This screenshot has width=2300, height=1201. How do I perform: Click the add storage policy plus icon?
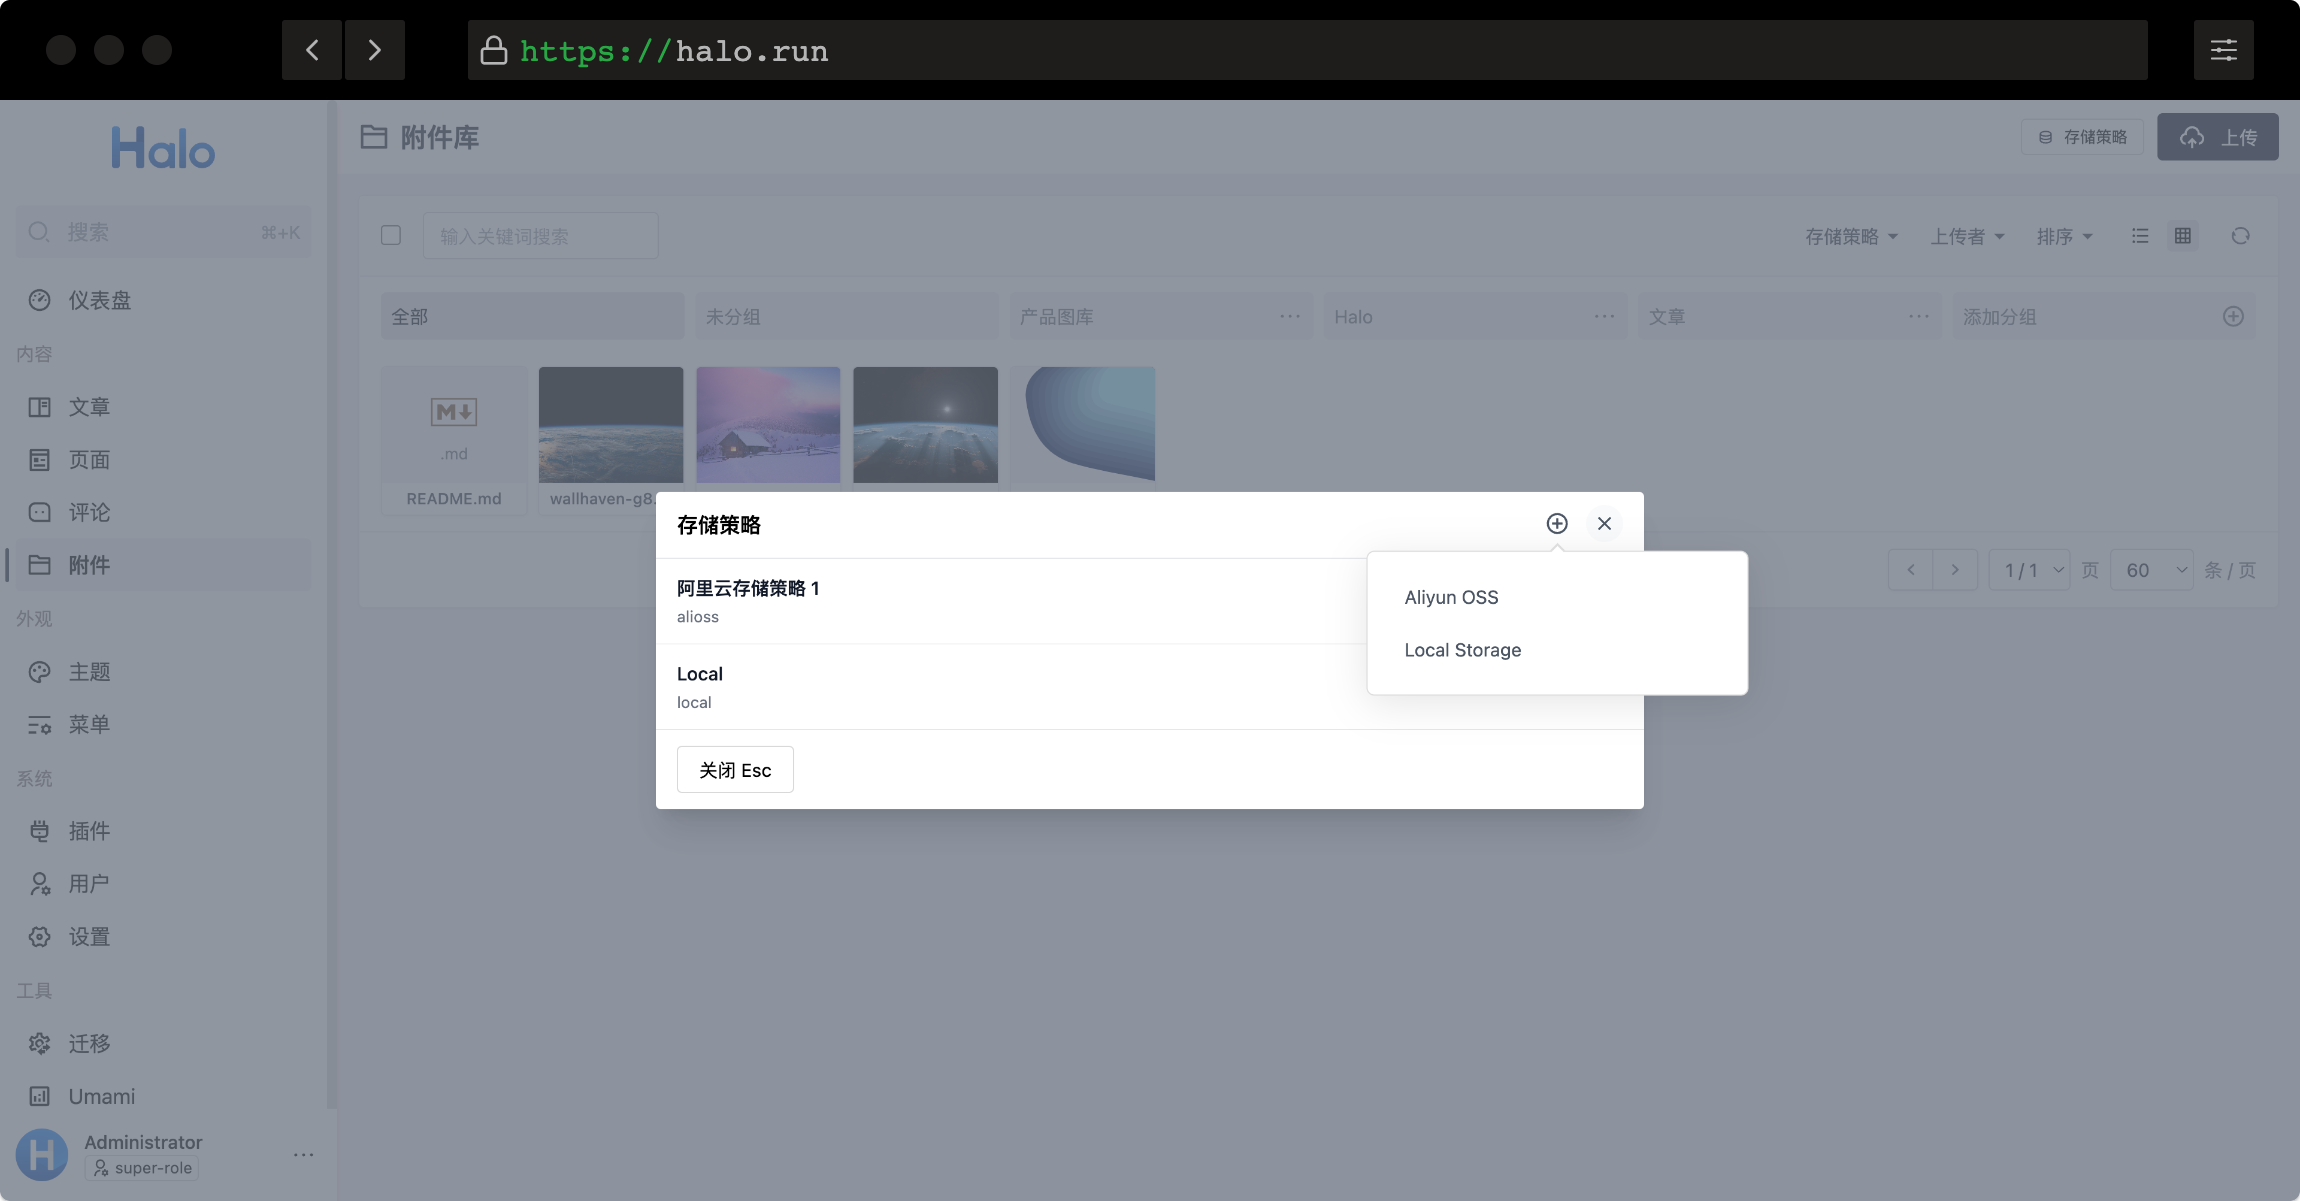1557,524
